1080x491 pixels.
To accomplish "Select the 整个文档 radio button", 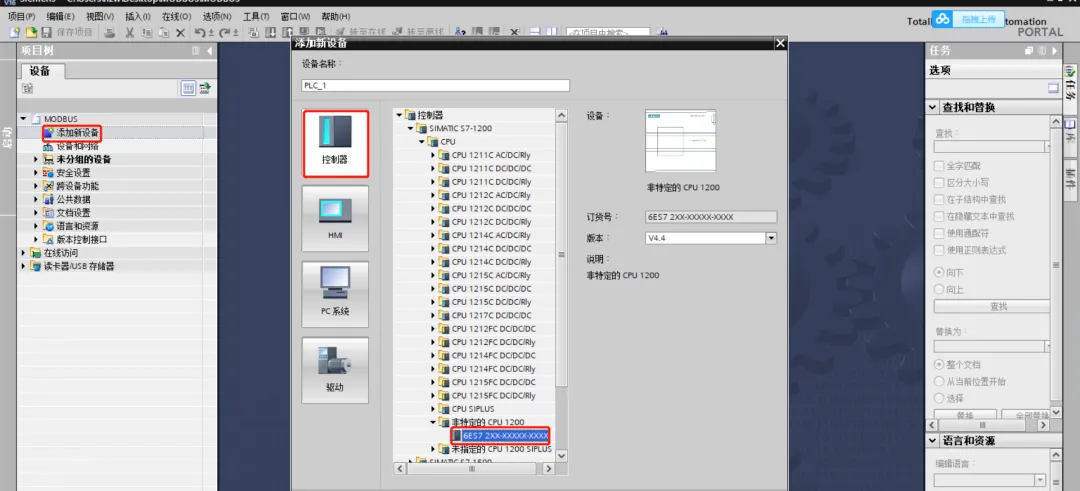I will tap(939, 365).
